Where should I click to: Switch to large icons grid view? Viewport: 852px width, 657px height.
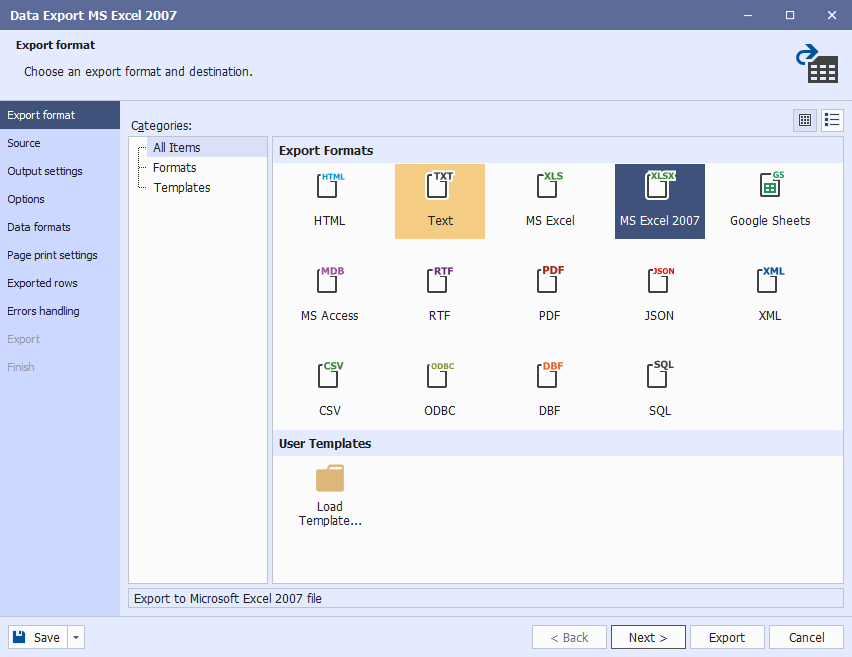click(x=805, y=120)
